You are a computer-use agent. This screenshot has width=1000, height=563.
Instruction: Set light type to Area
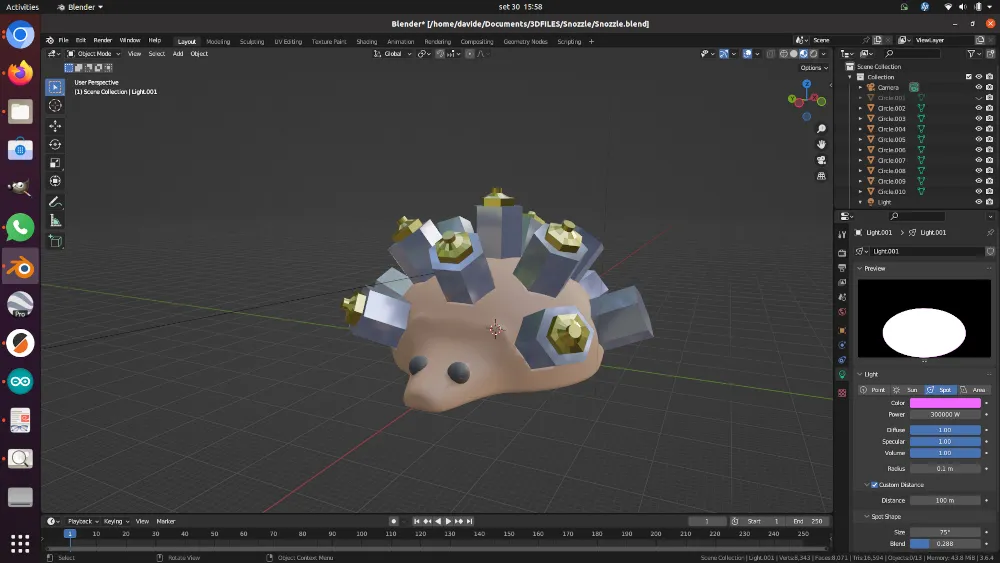(973, 389)
